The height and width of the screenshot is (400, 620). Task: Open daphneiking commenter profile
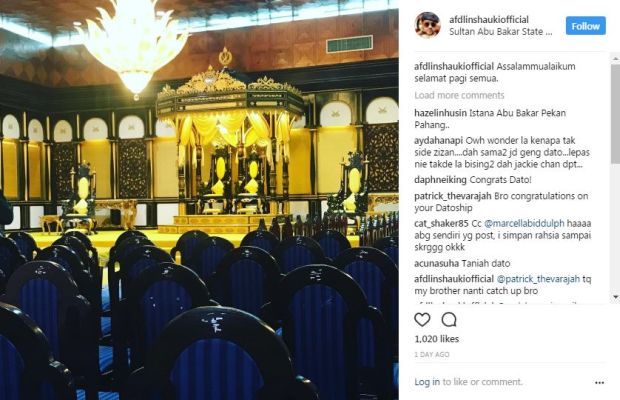pos(440,180)
